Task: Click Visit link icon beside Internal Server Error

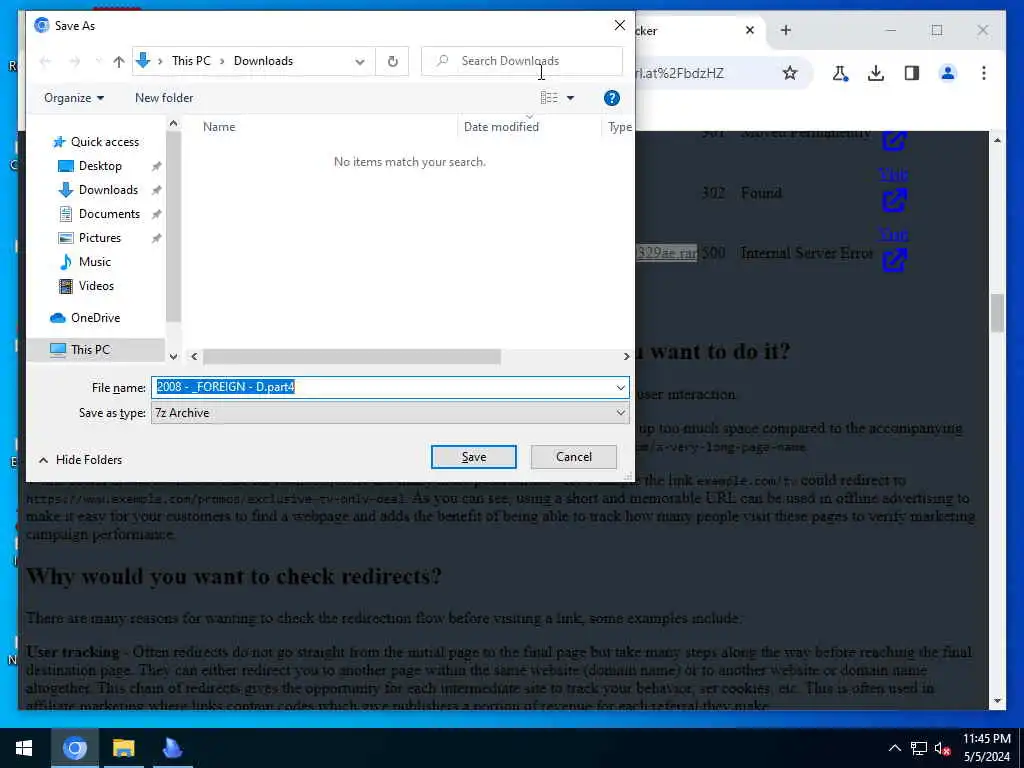Action: tap(894, 260)
